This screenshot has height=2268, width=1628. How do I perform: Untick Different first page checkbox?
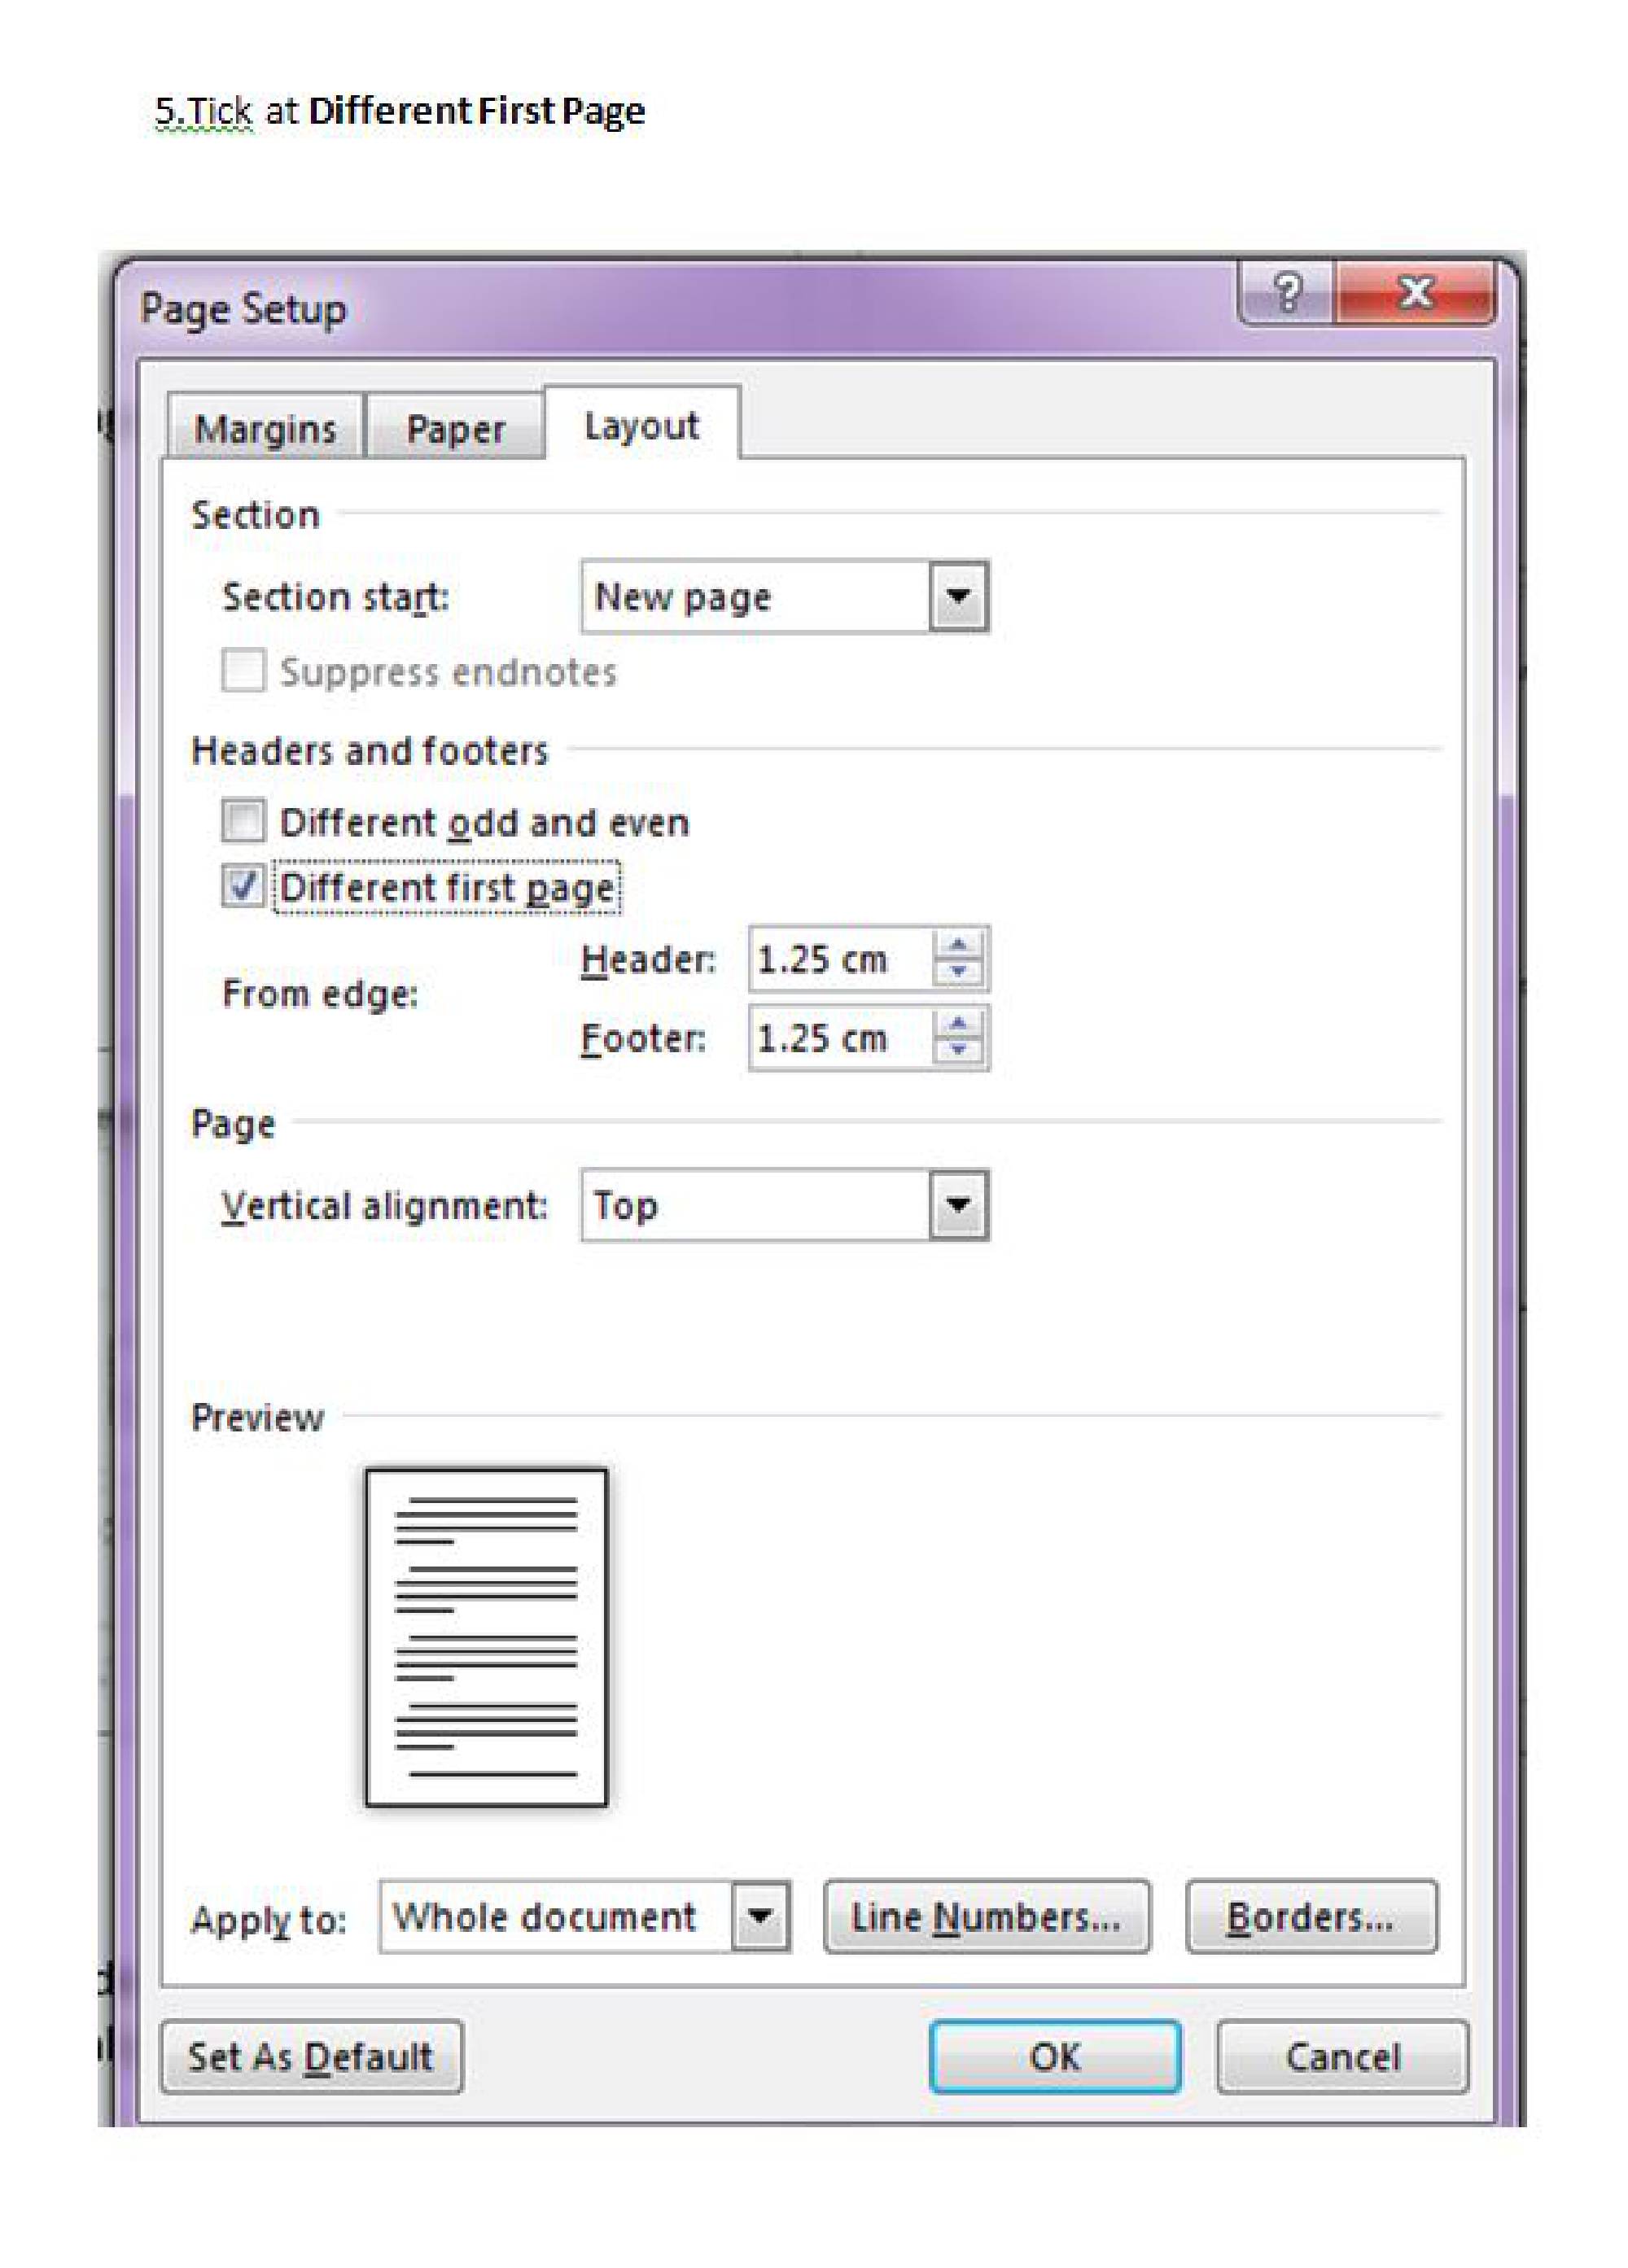[243, 886]
